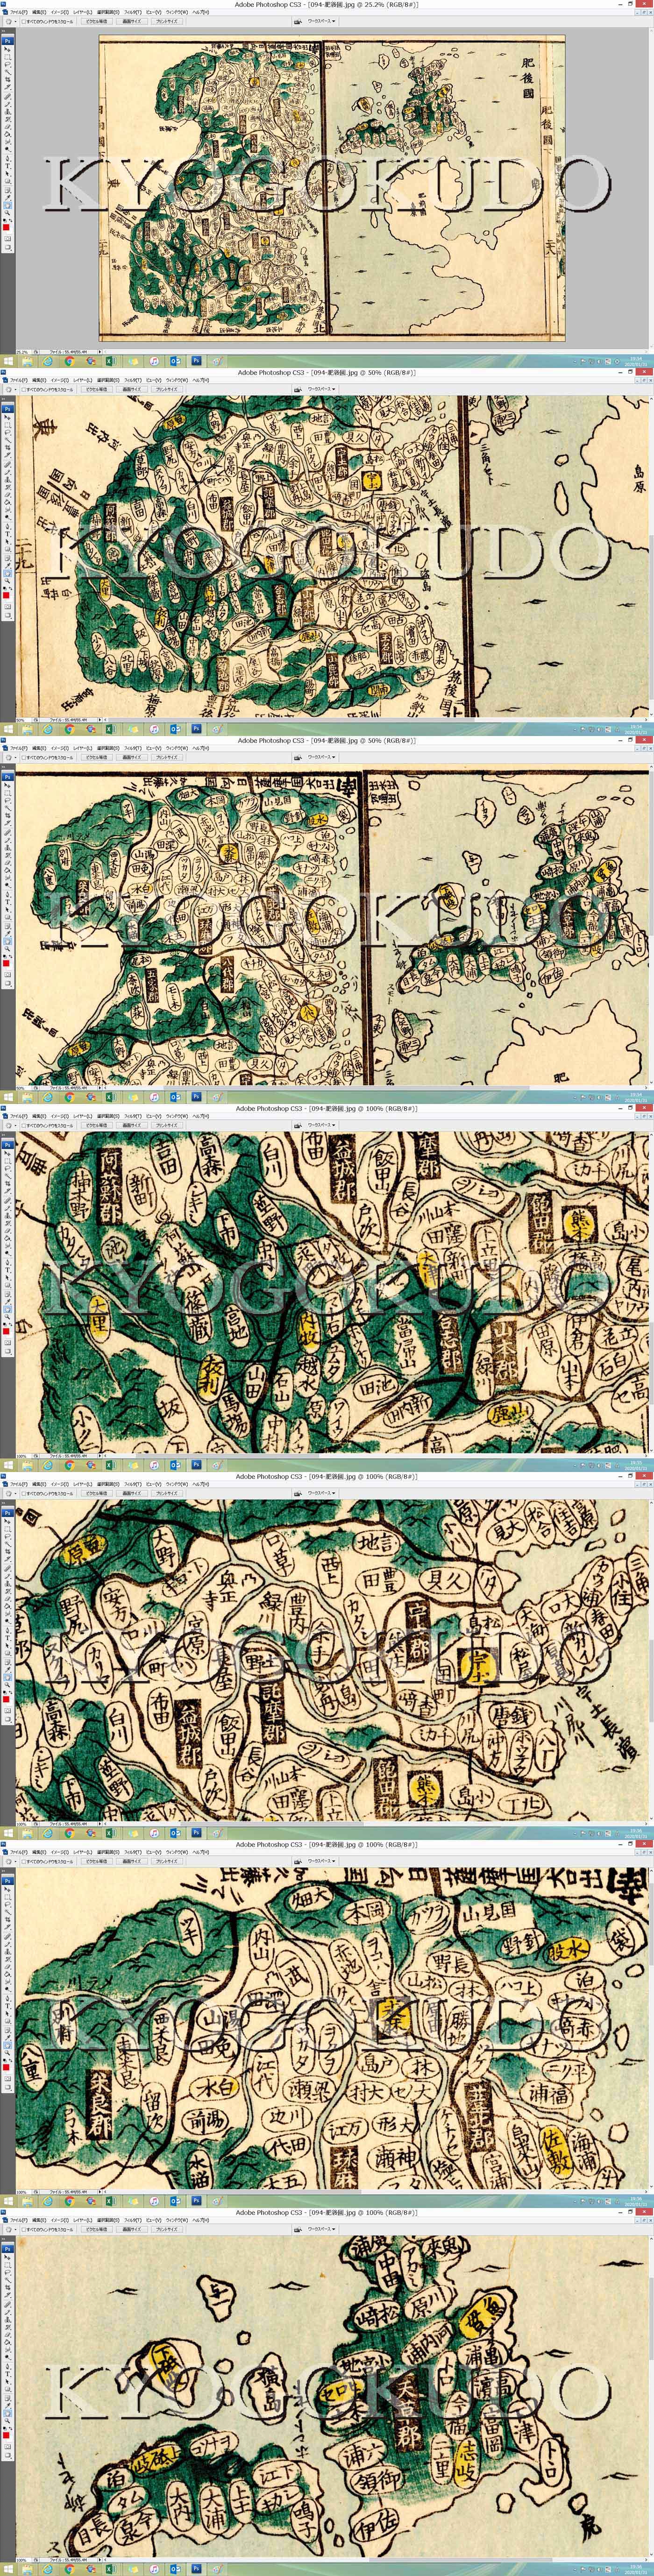Viewport: 654px width, 2576px height.
Task: Select Healing Brush tool in the 25.2% window
Action: pyautogui.click(x=8, y=97)
